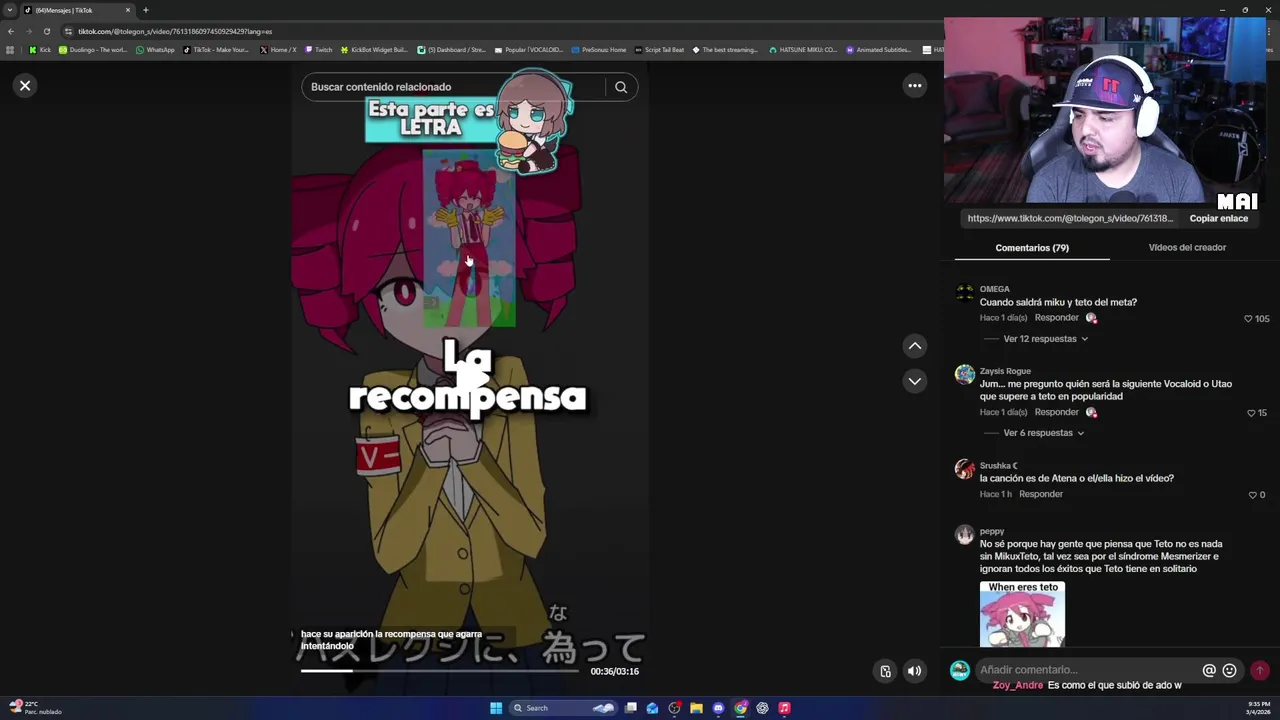Go to previous video with up arrow
This screenshot has height=720, width=1280.
[x=914, y=346]
